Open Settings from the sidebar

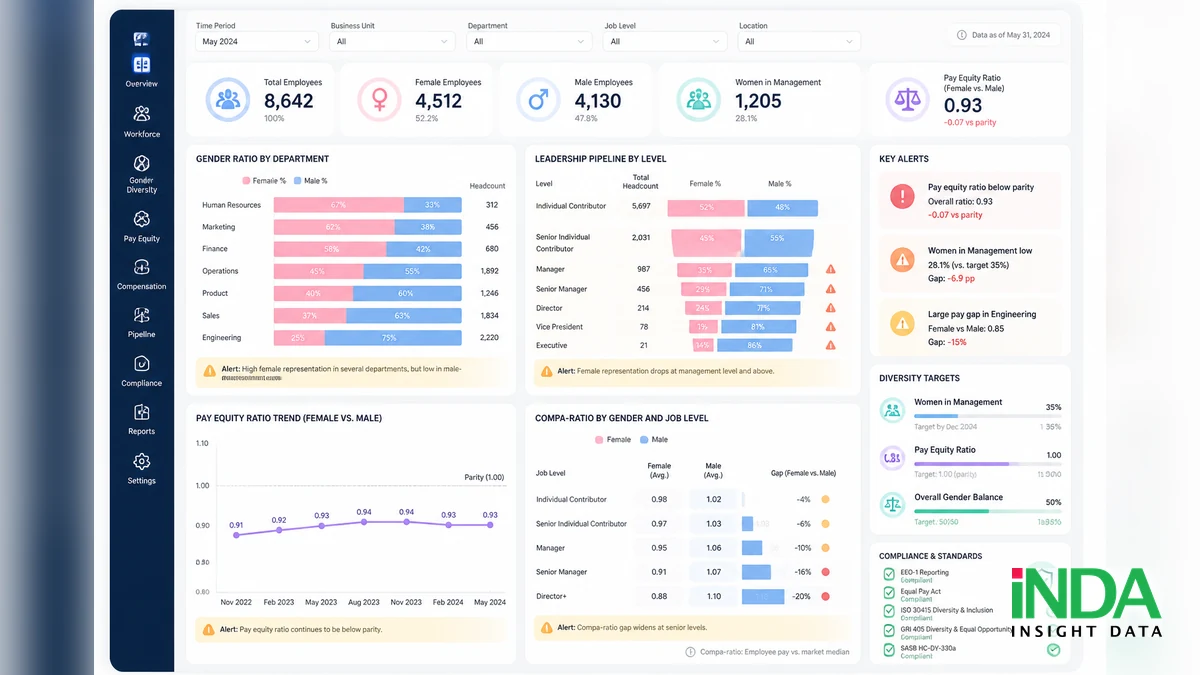pyautogui.click(x=141, y=468)
